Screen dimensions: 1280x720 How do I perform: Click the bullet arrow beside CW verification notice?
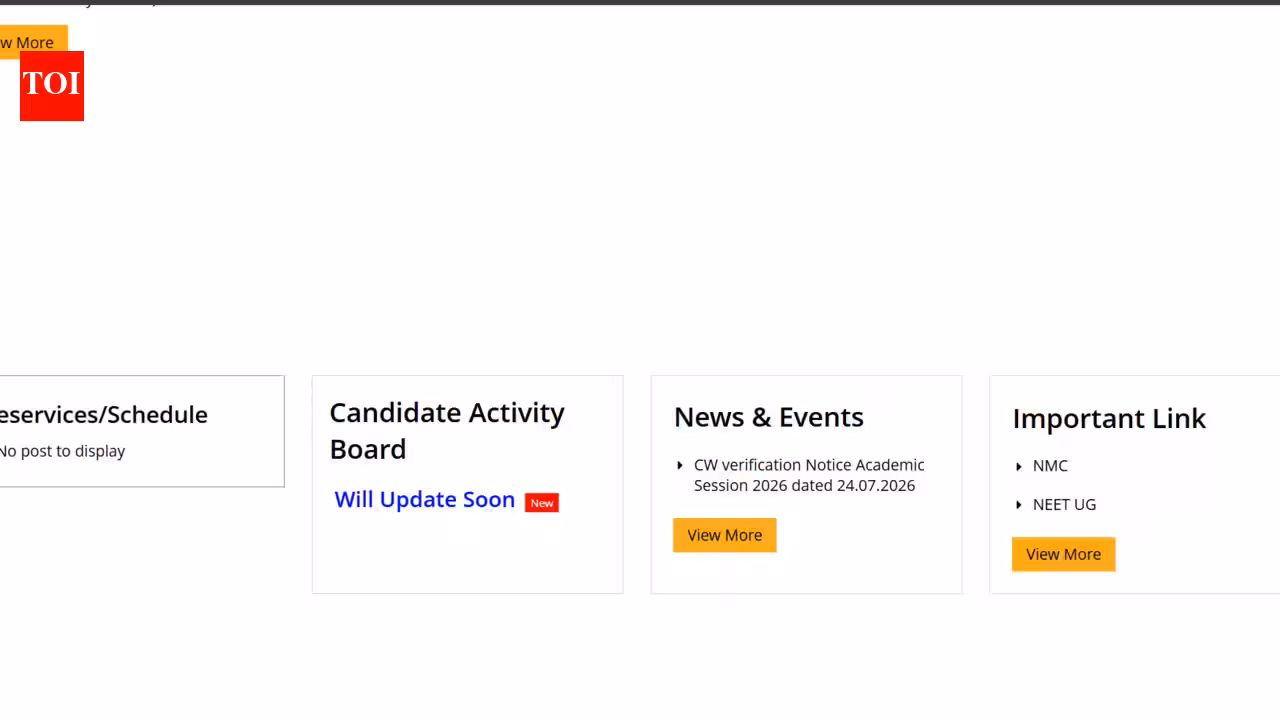(x=680, y=465)
